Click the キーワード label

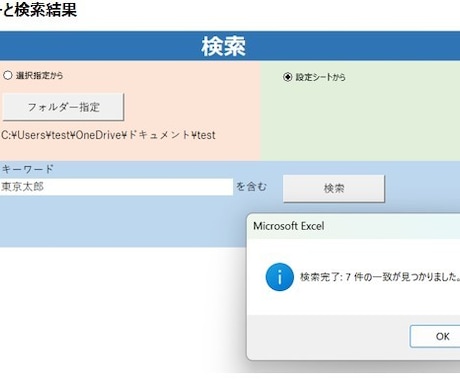point(27,169)
